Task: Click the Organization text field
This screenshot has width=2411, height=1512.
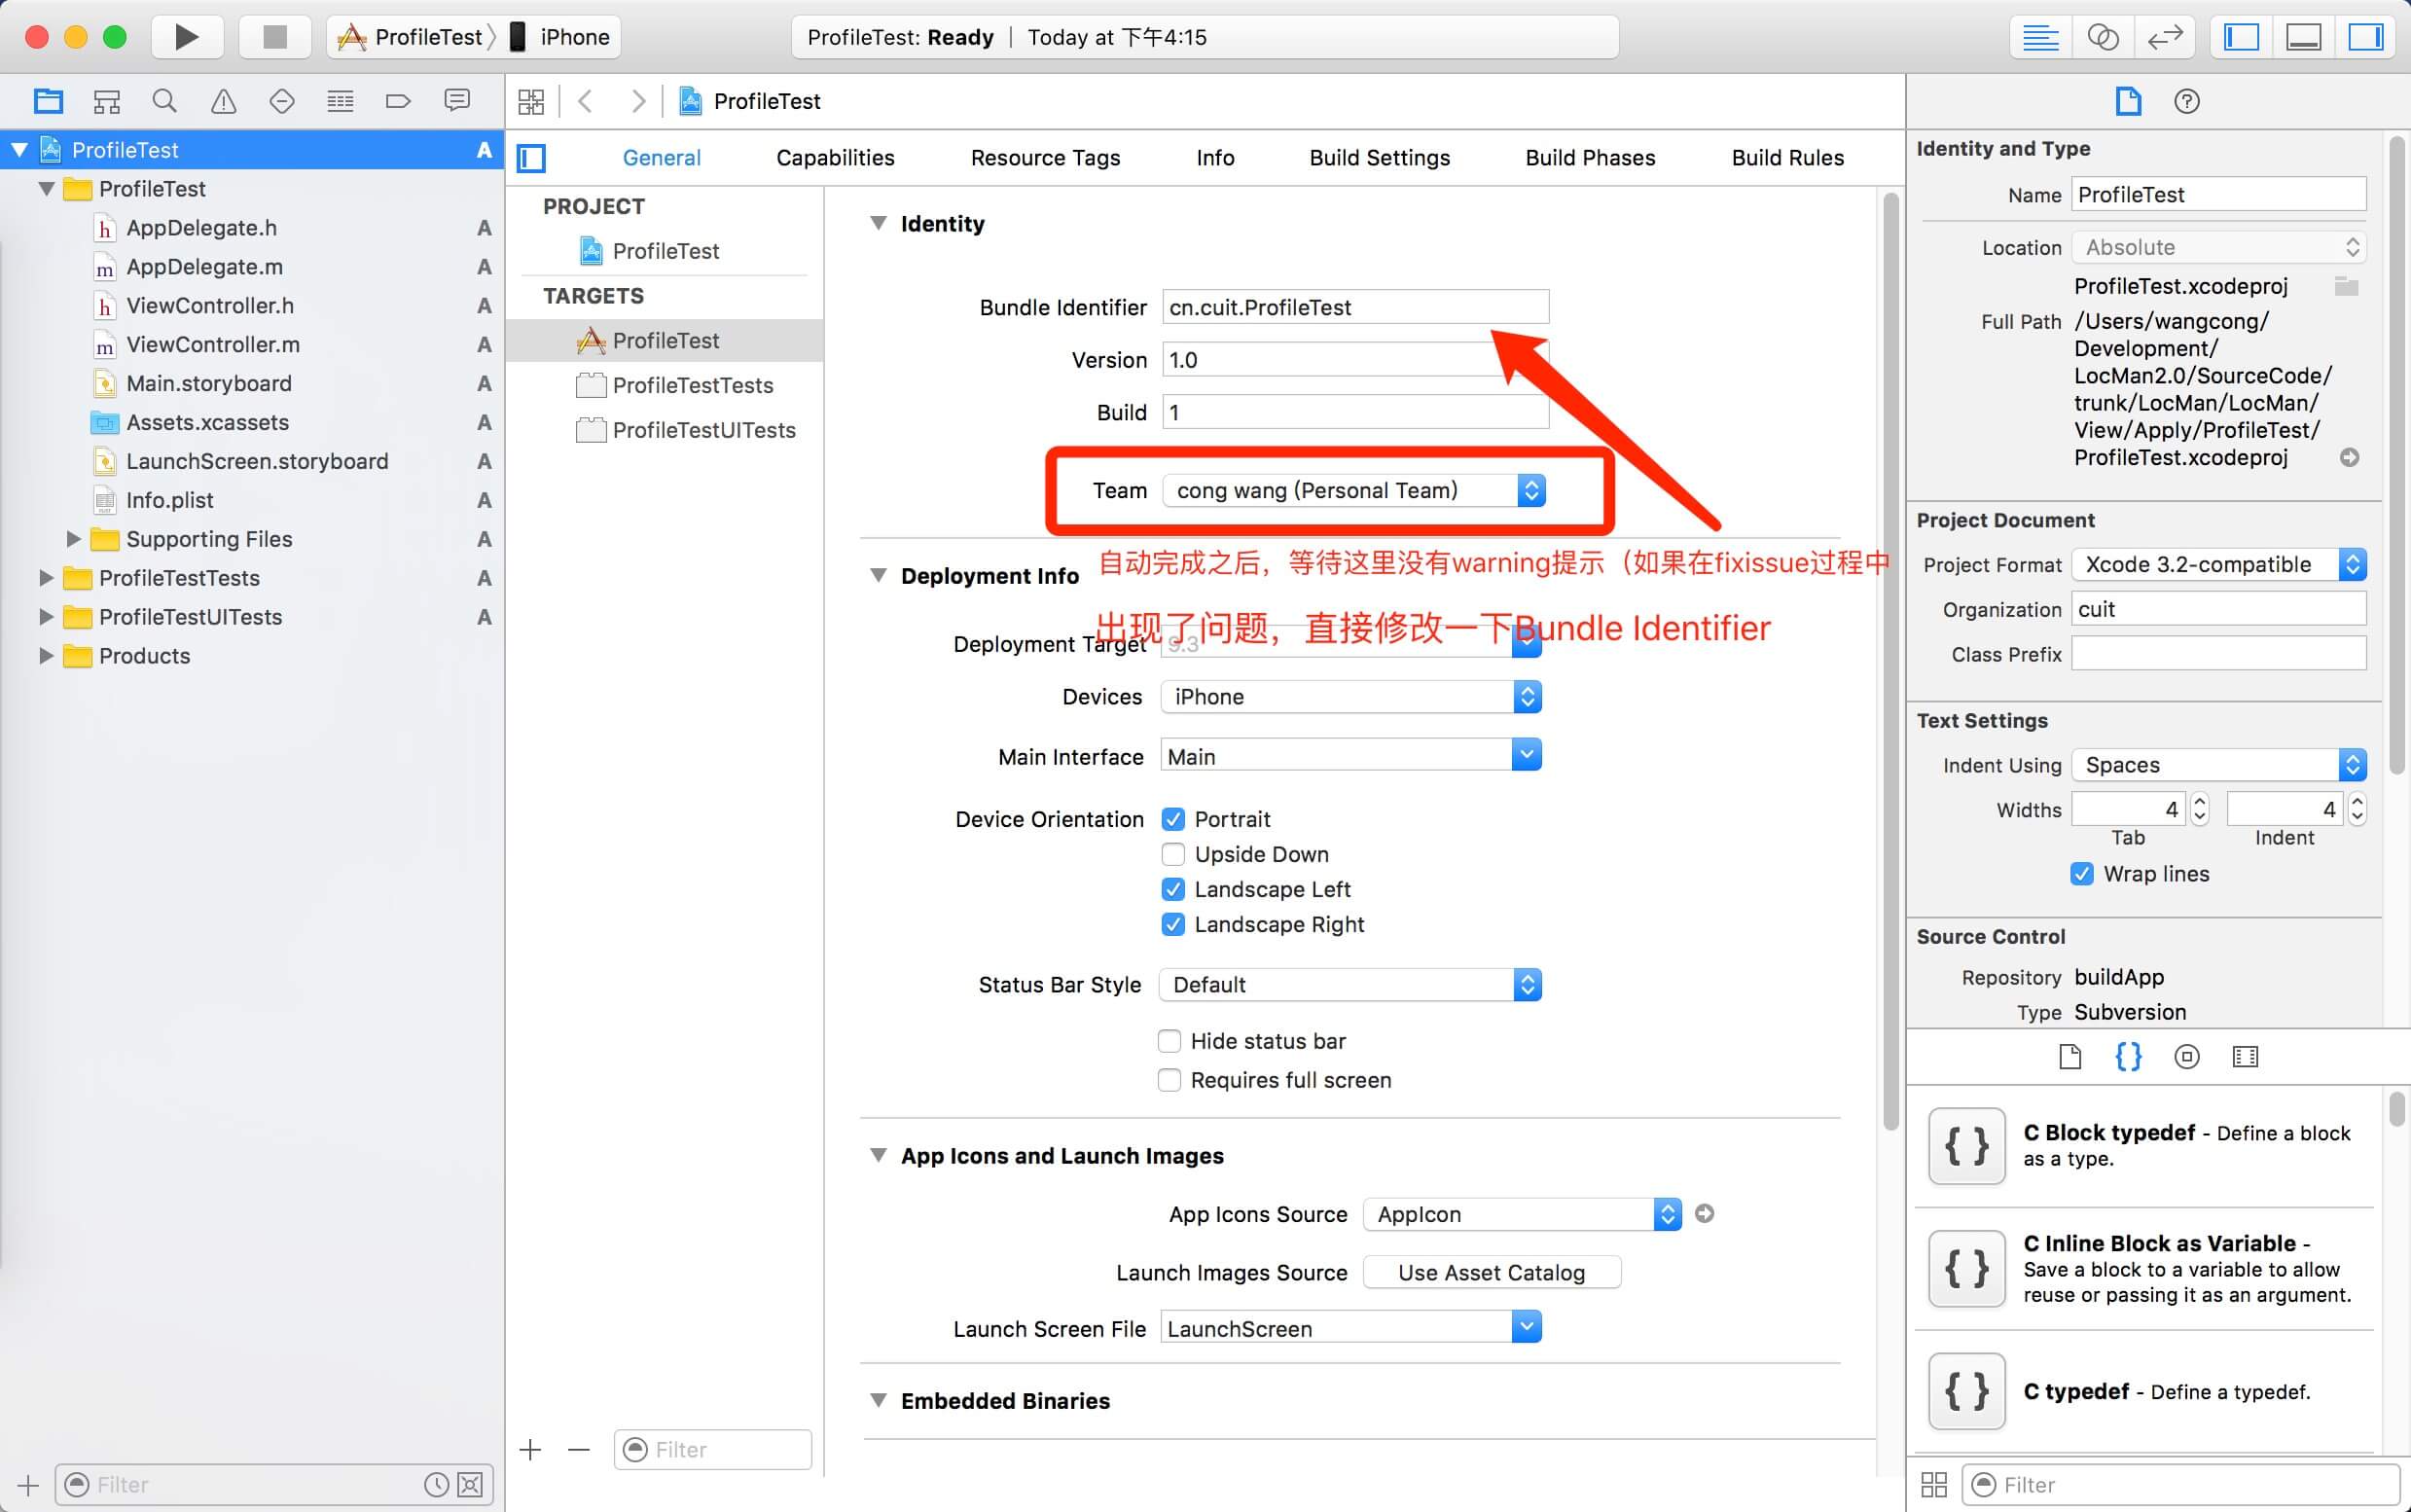Action: [2218, 609]
